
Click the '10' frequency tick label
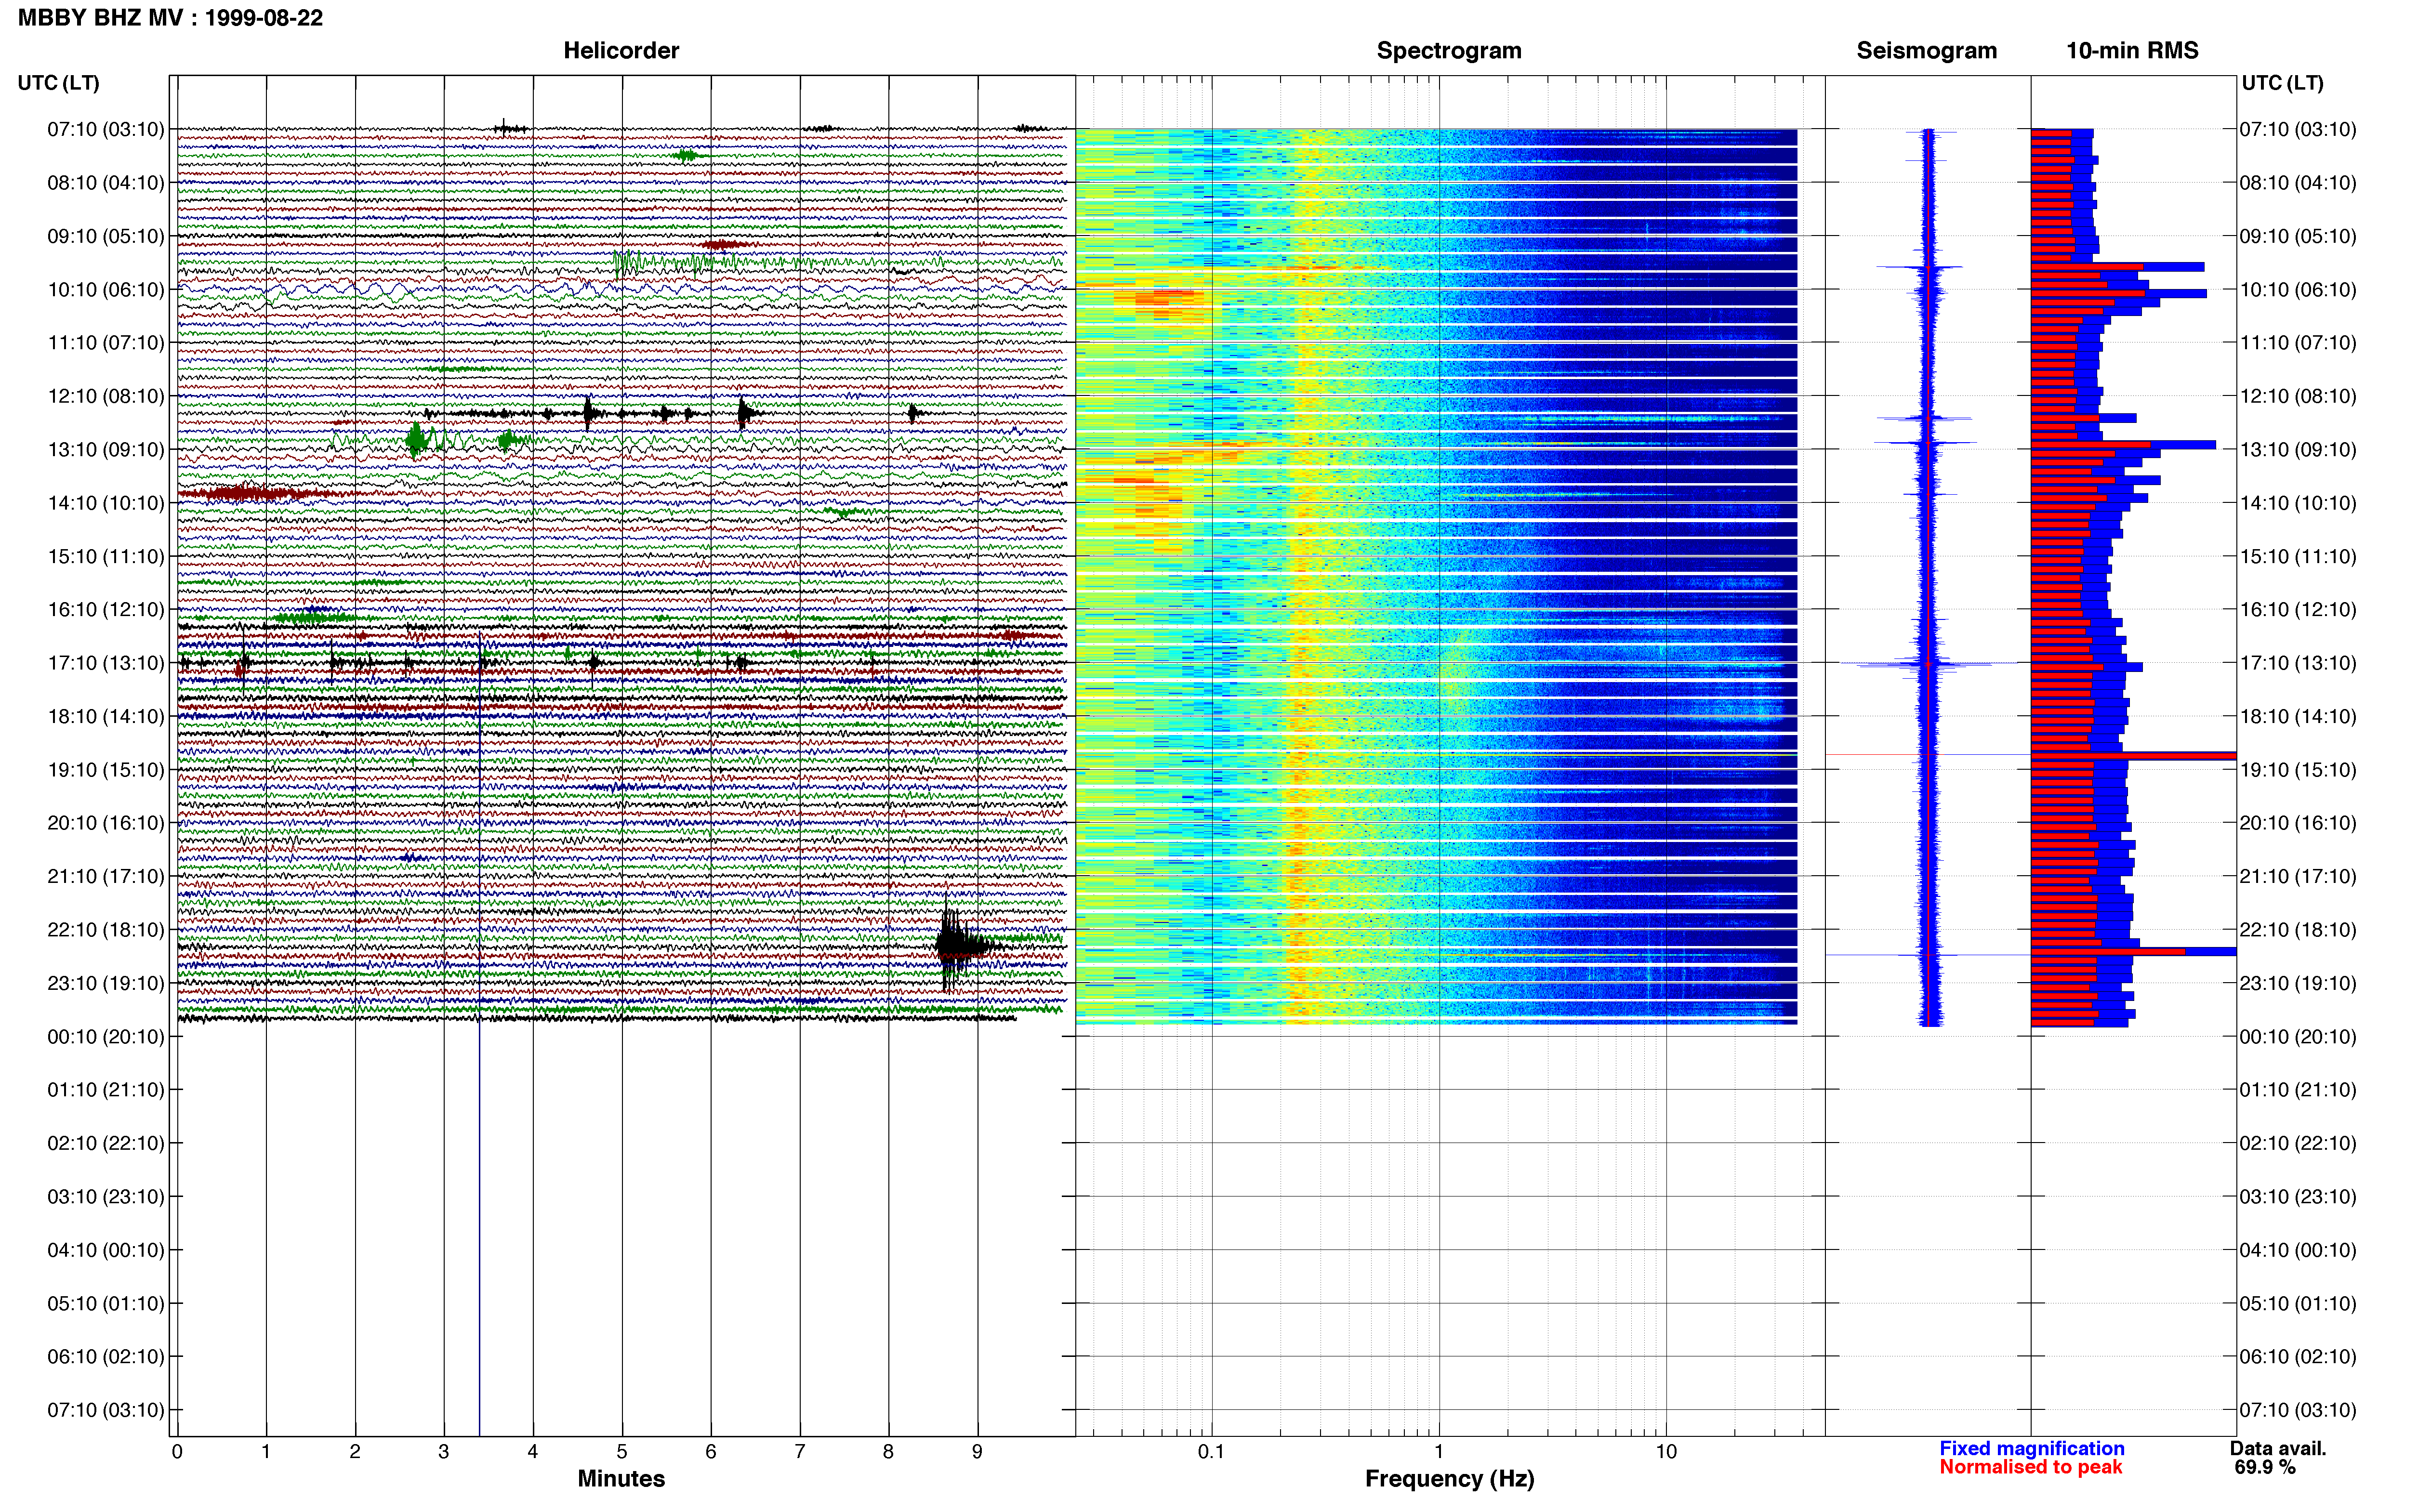click(1666, 1452)
